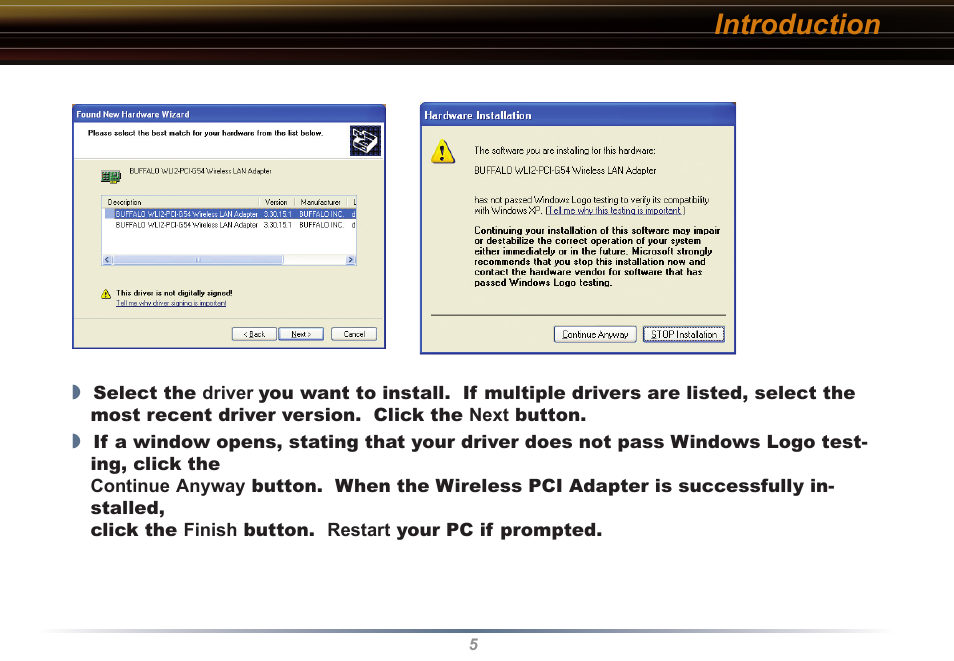Click STOP Installation button
Image resolution: width=954 pixels, height=661 pixels.
click(x=684, y=334)
